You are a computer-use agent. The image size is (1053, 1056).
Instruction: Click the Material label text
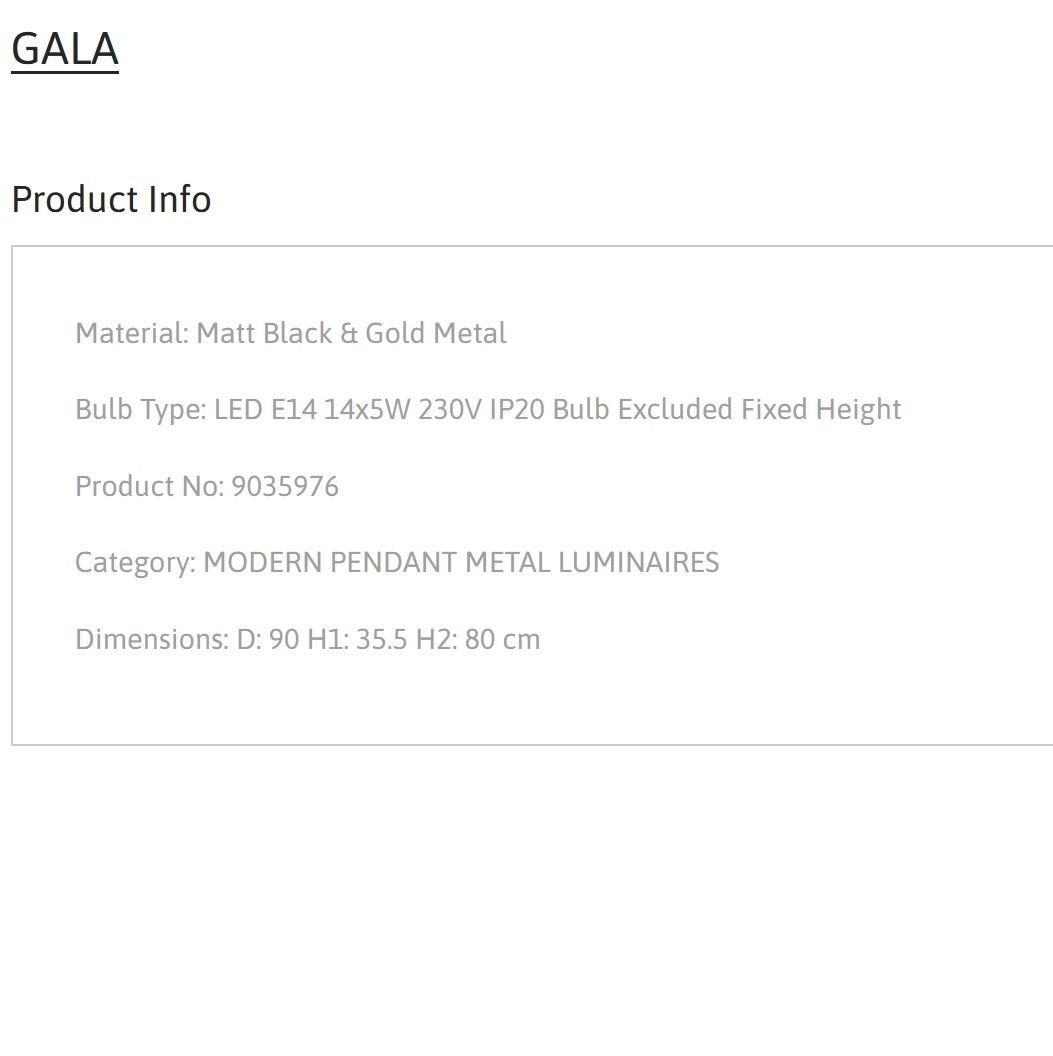click(x=132, y=333)
